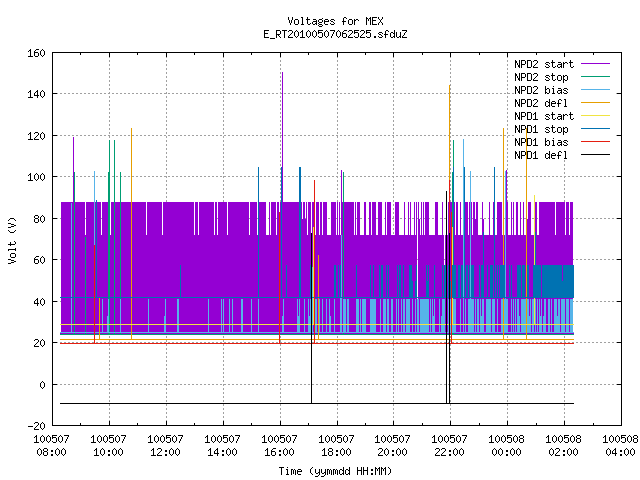Click the Volt (V) y-axis label
Screen dimensions: 640x480
pos(12,240)
